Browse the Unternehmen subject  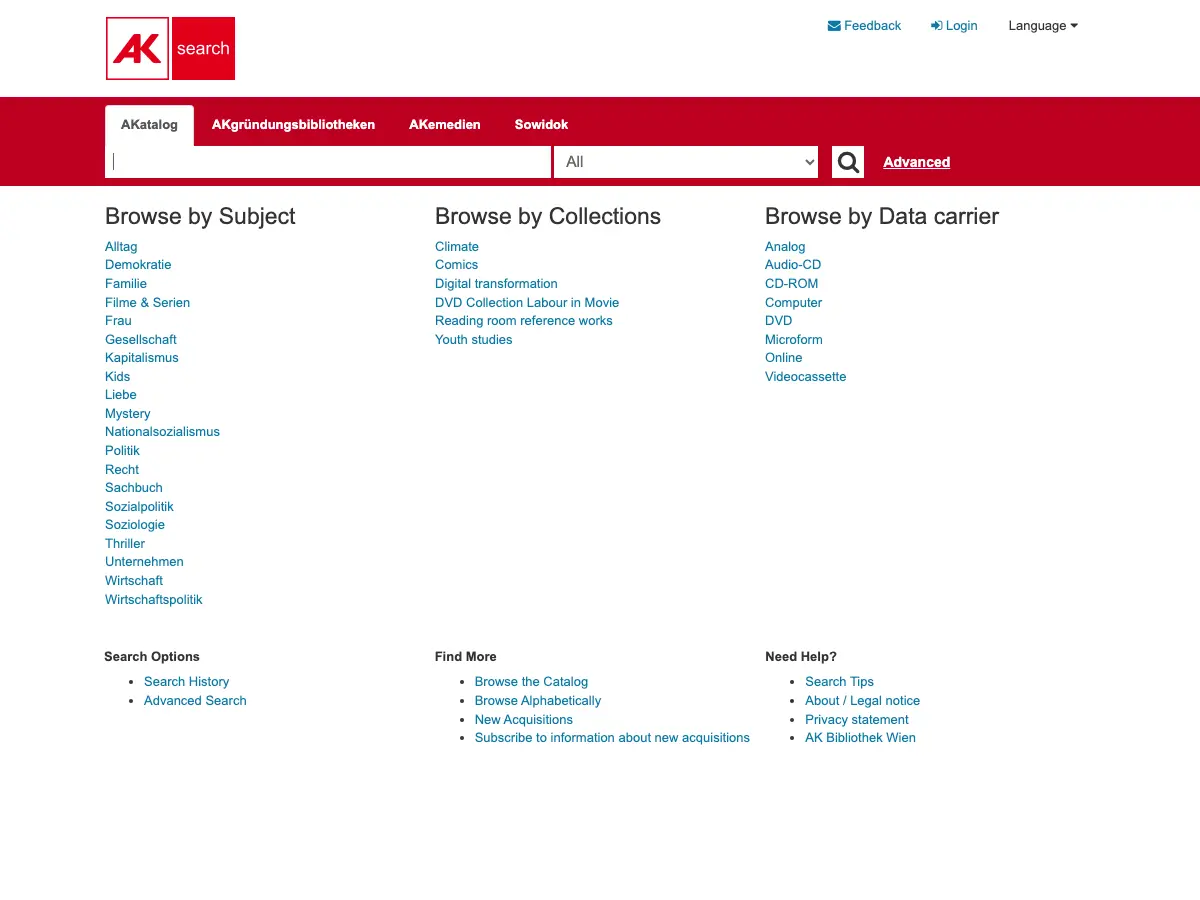point(144,562)
